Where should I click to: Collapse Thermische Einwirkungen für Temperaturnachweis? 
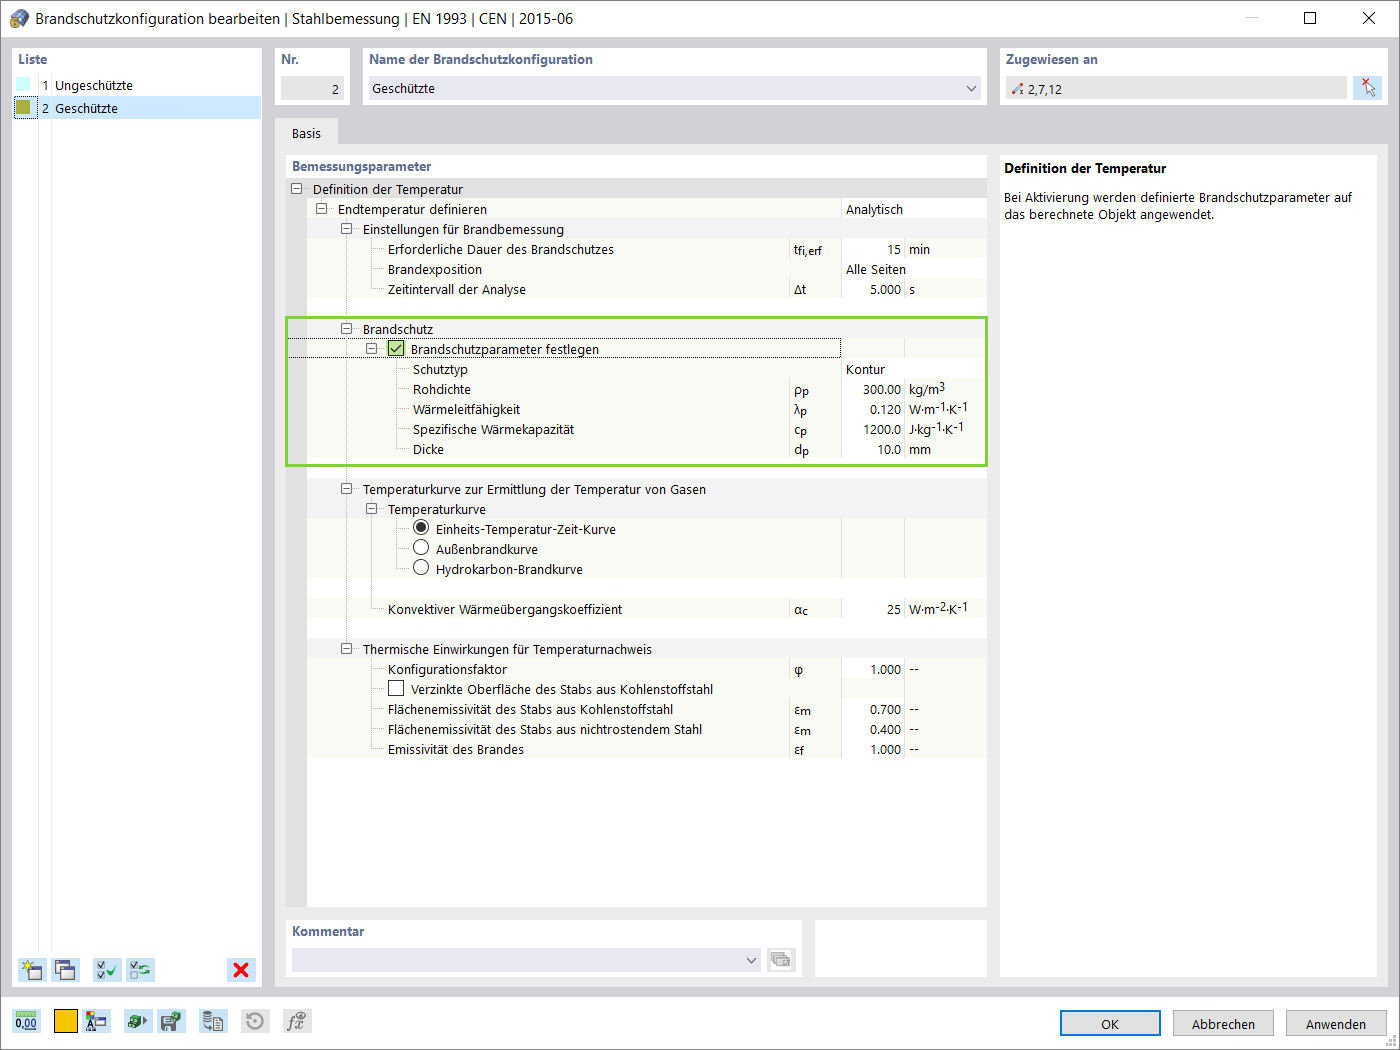pos(346,649)
